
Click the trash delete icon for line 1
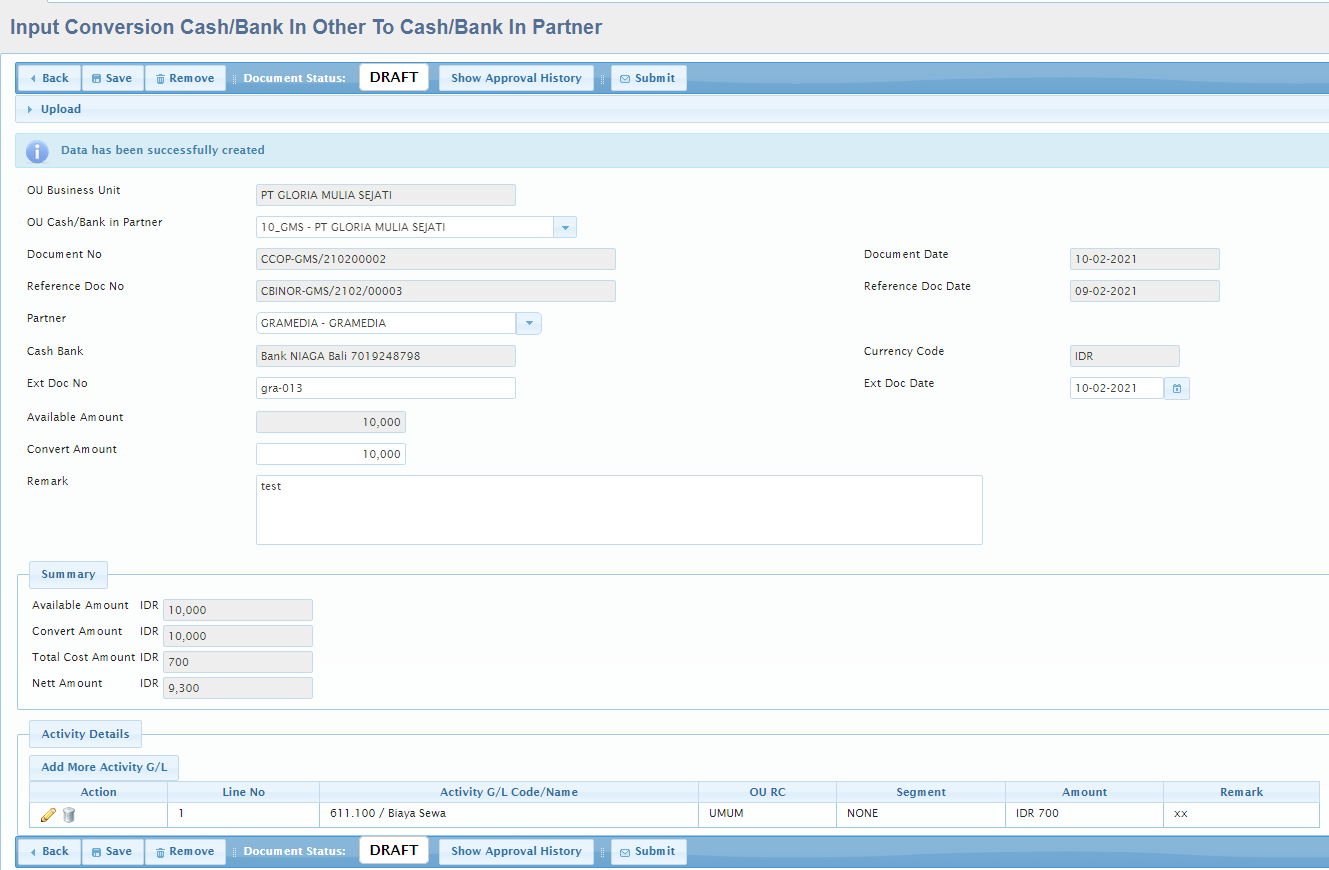click(69, 815)
